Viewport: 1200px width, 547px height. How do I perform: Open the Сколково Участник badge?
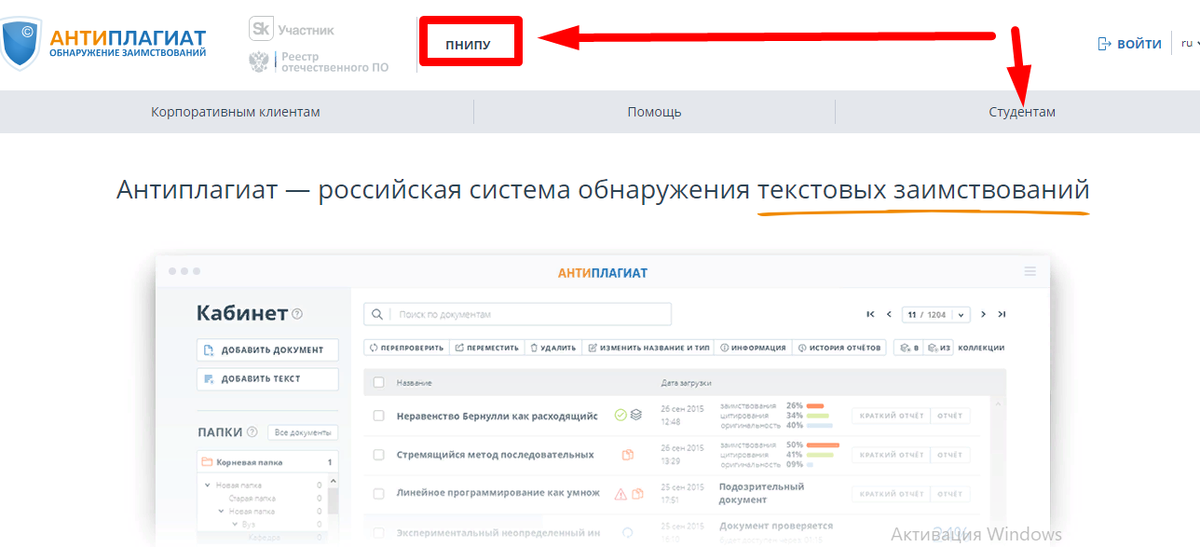pos(292,30)
